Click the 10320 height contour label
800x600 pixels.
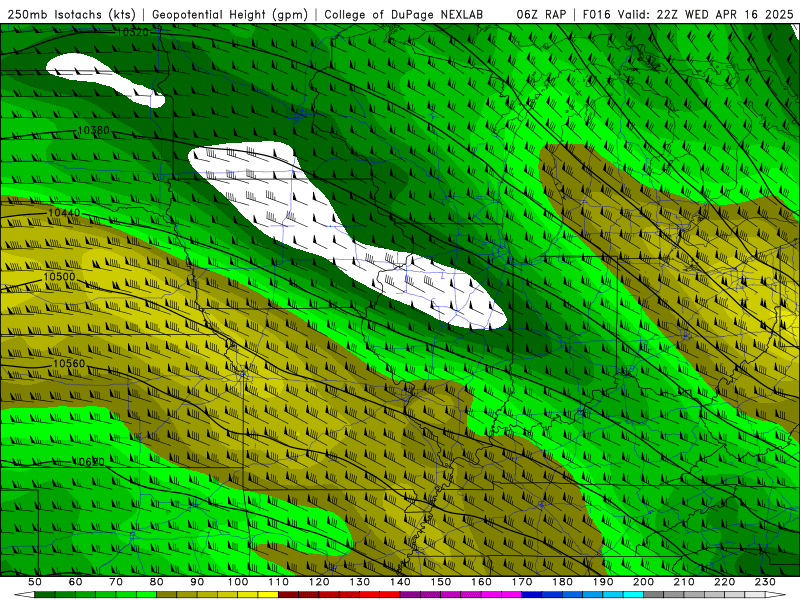click(x=133, y=33)
